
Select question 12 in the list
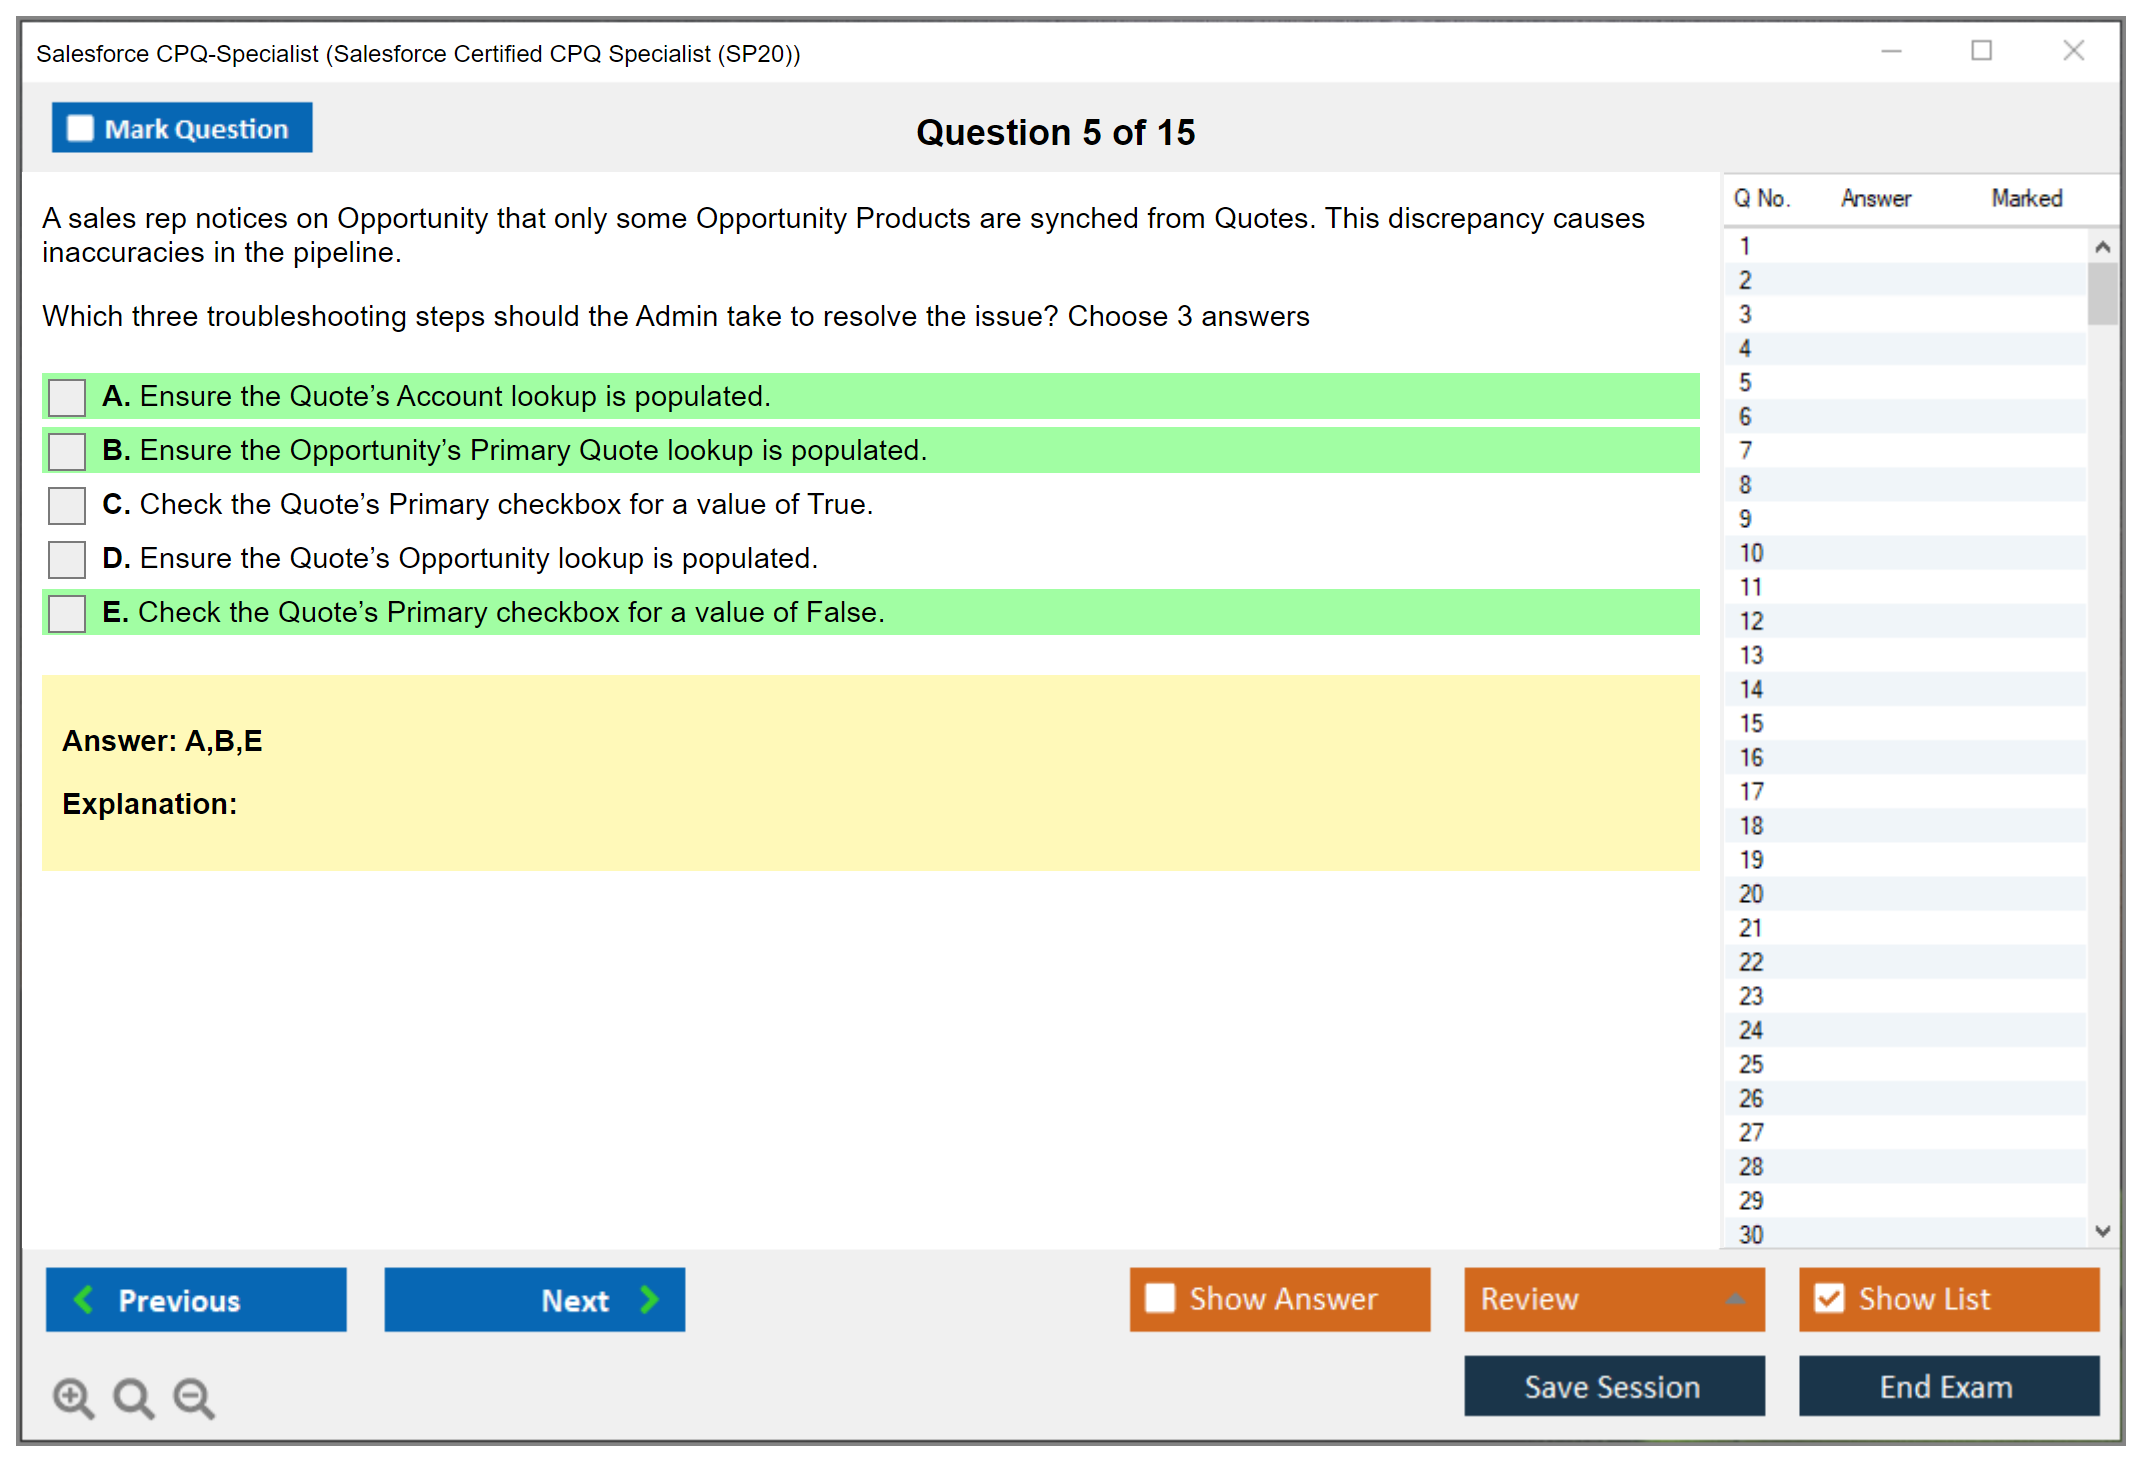1751,621
